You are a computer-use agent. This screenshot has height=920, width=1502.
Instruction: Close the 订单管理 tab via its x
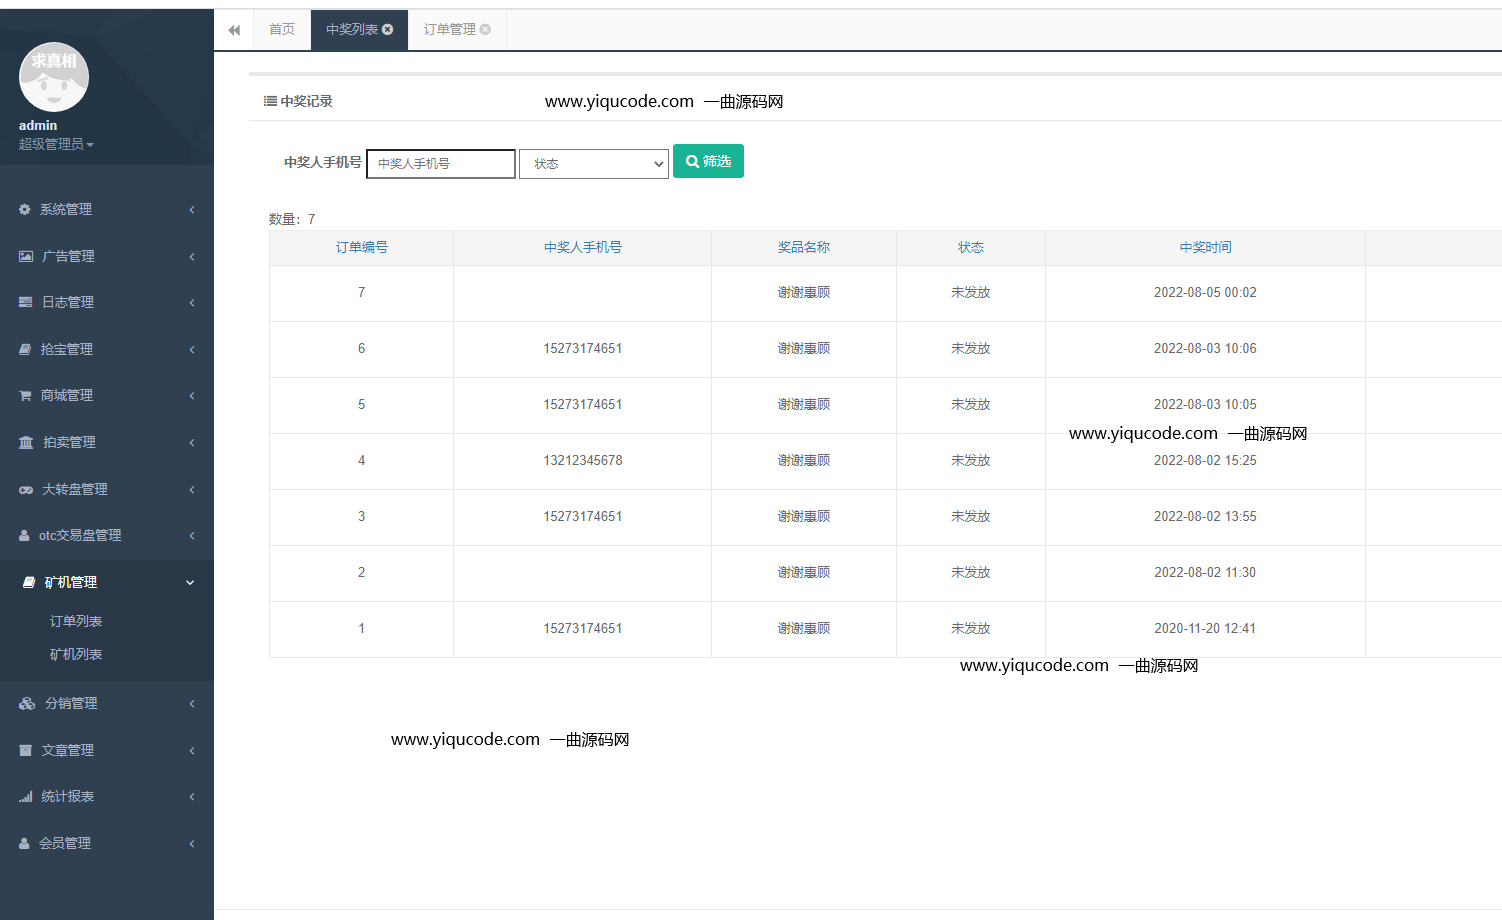485,29
